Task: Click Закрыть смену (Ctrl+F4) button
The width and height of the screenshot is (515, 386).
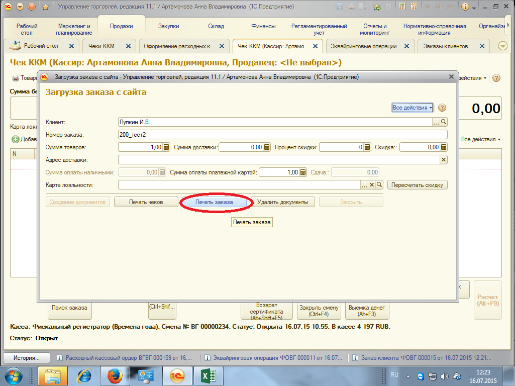Action: pyautogui.click(x=319, y=311)
